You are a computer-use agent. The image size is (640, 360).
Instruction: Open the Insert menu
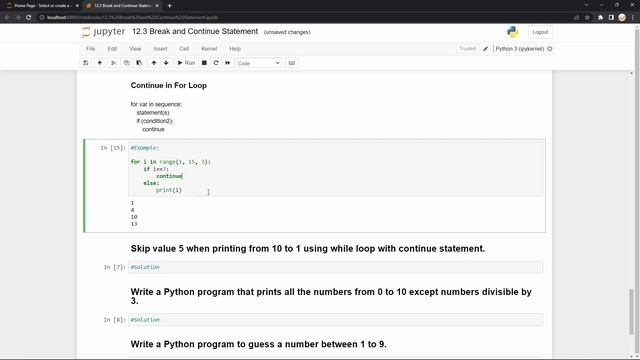coord(160,49)
